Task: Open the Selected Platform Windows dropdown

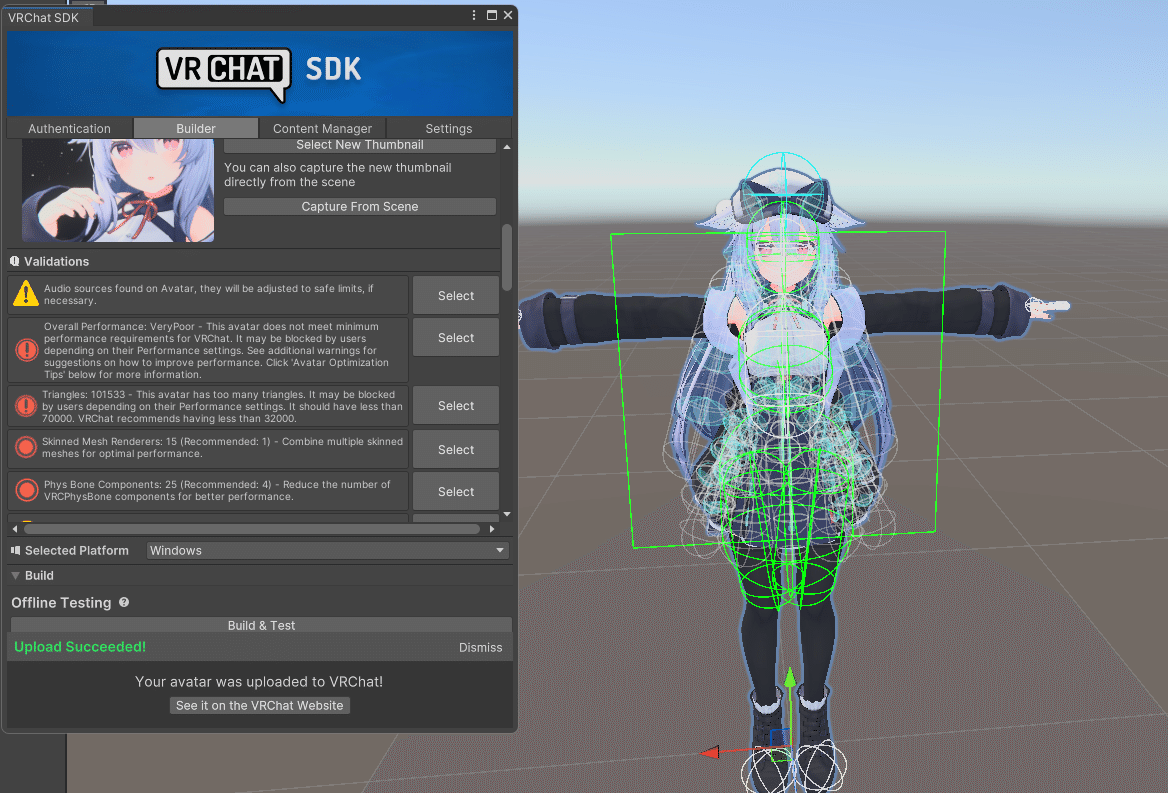Action: point(328,550)
